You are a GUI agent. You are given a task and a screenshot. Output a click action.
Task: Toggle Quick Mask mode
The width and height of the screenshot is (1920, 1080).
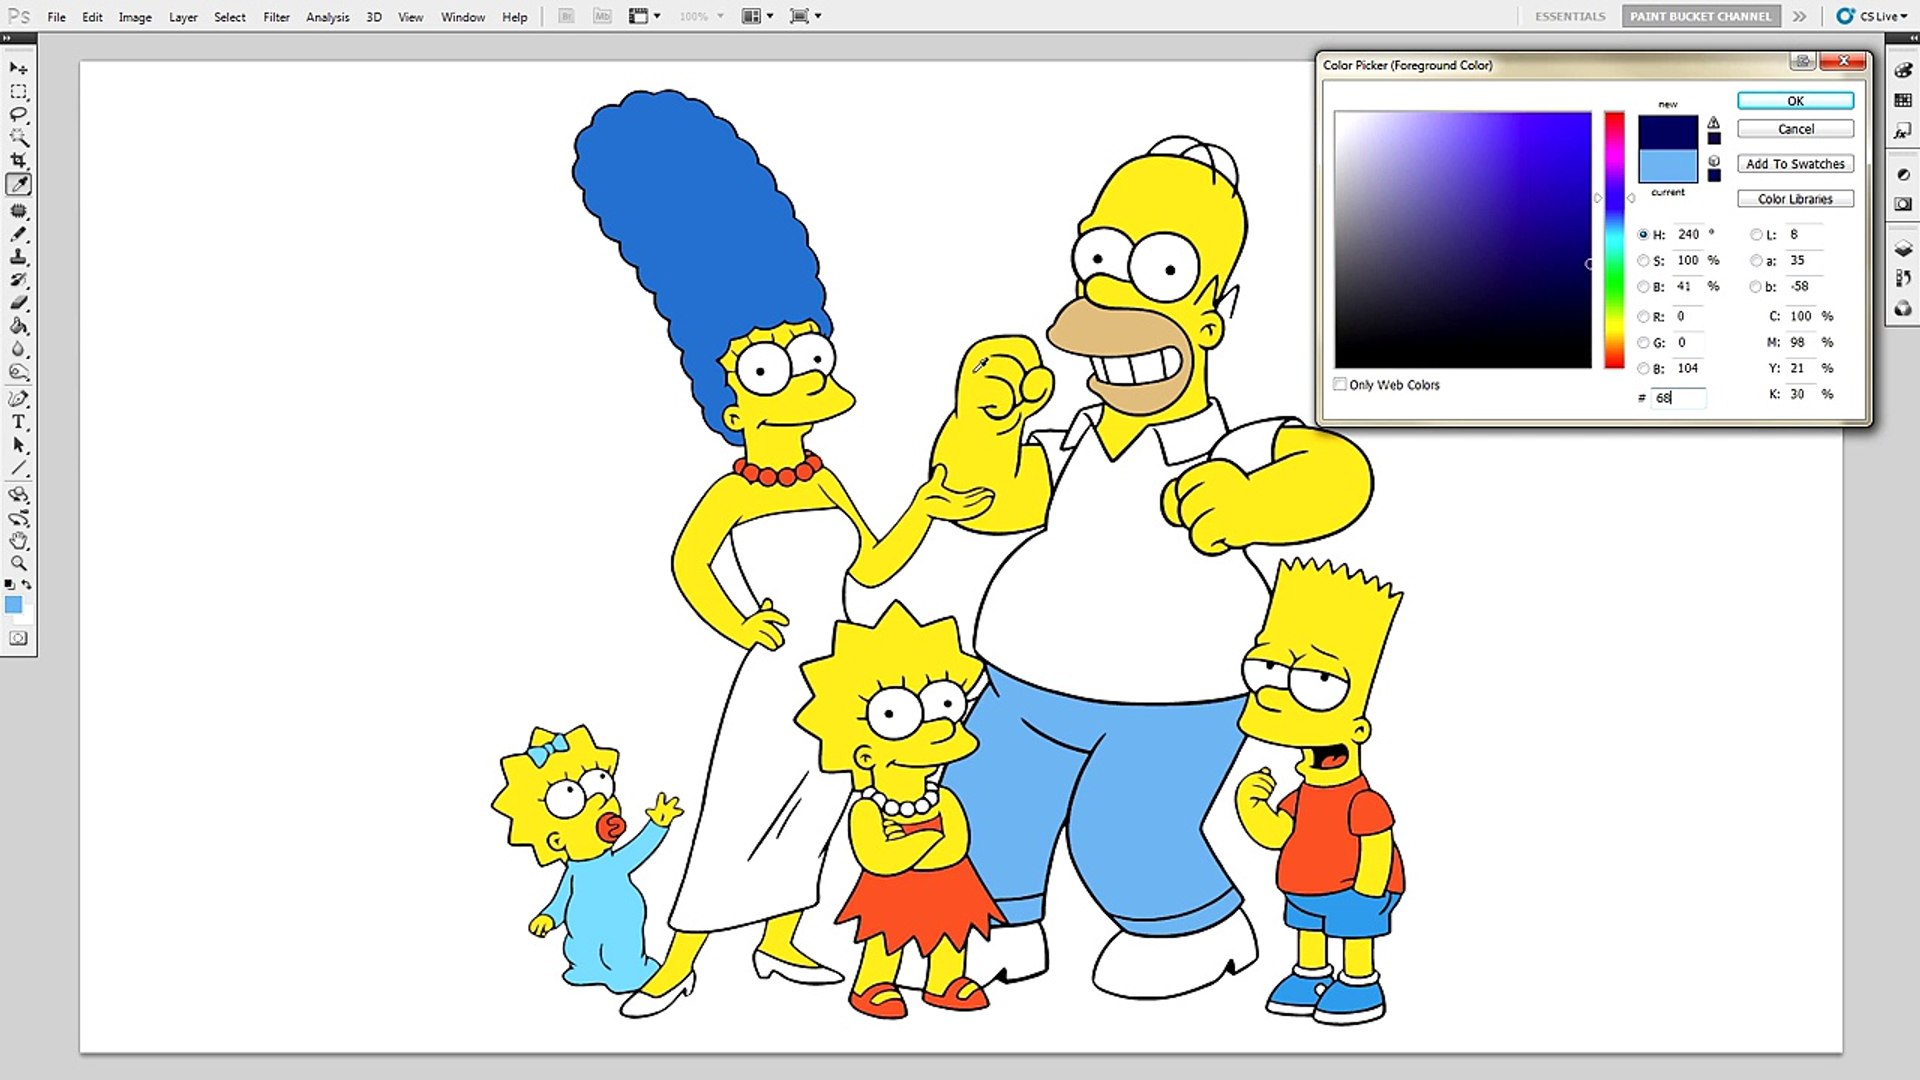click(18, 638)
